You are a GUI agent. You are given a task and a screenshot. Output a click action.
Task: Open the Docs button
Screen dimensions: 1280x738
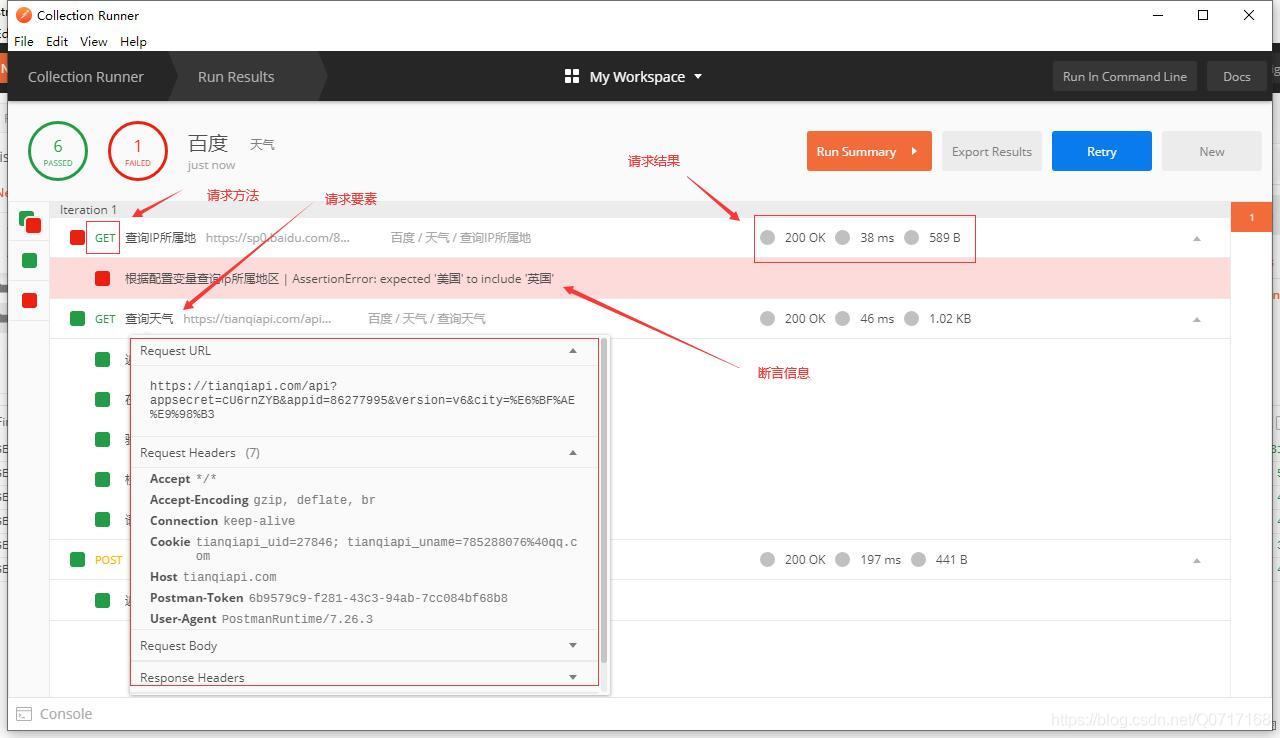(x=1237, y=76)
